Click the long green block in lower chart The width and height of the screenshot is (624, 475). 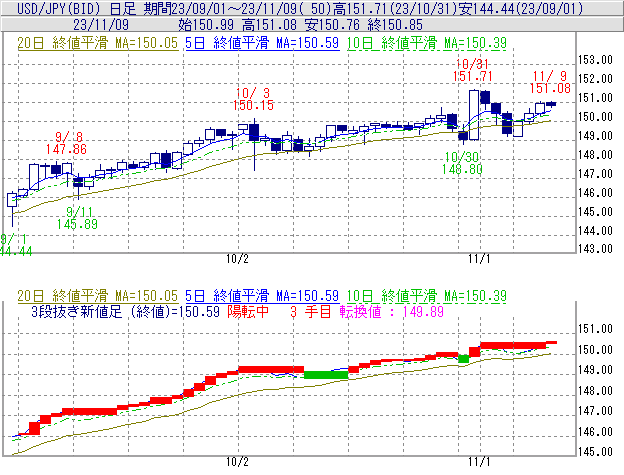point(326,375)
